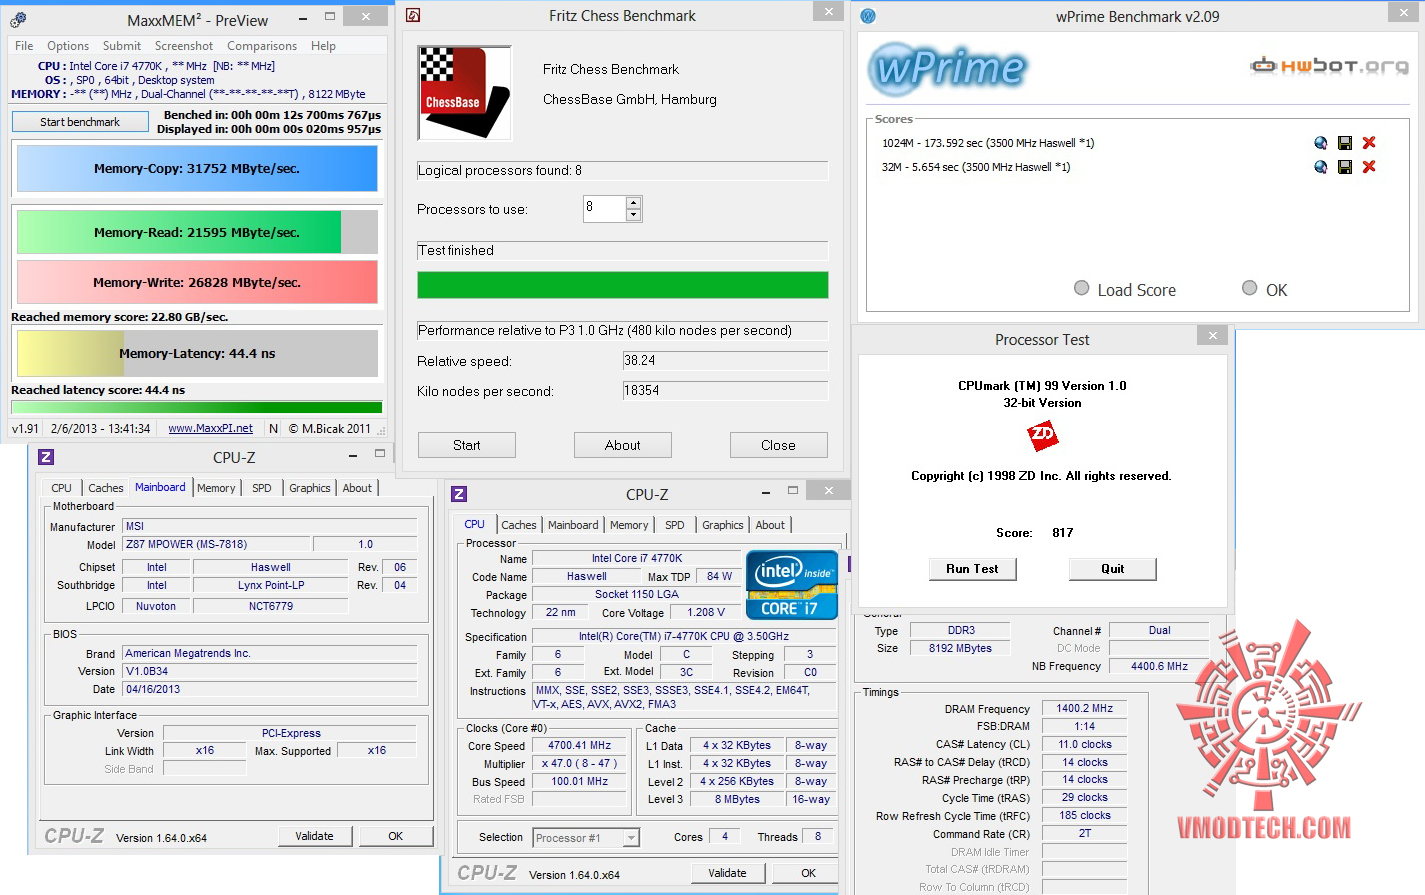Click the purple Z icon of the Mainboard CPU-Z window
Viewport: 1425px width, 895px height.
point(46,457)
